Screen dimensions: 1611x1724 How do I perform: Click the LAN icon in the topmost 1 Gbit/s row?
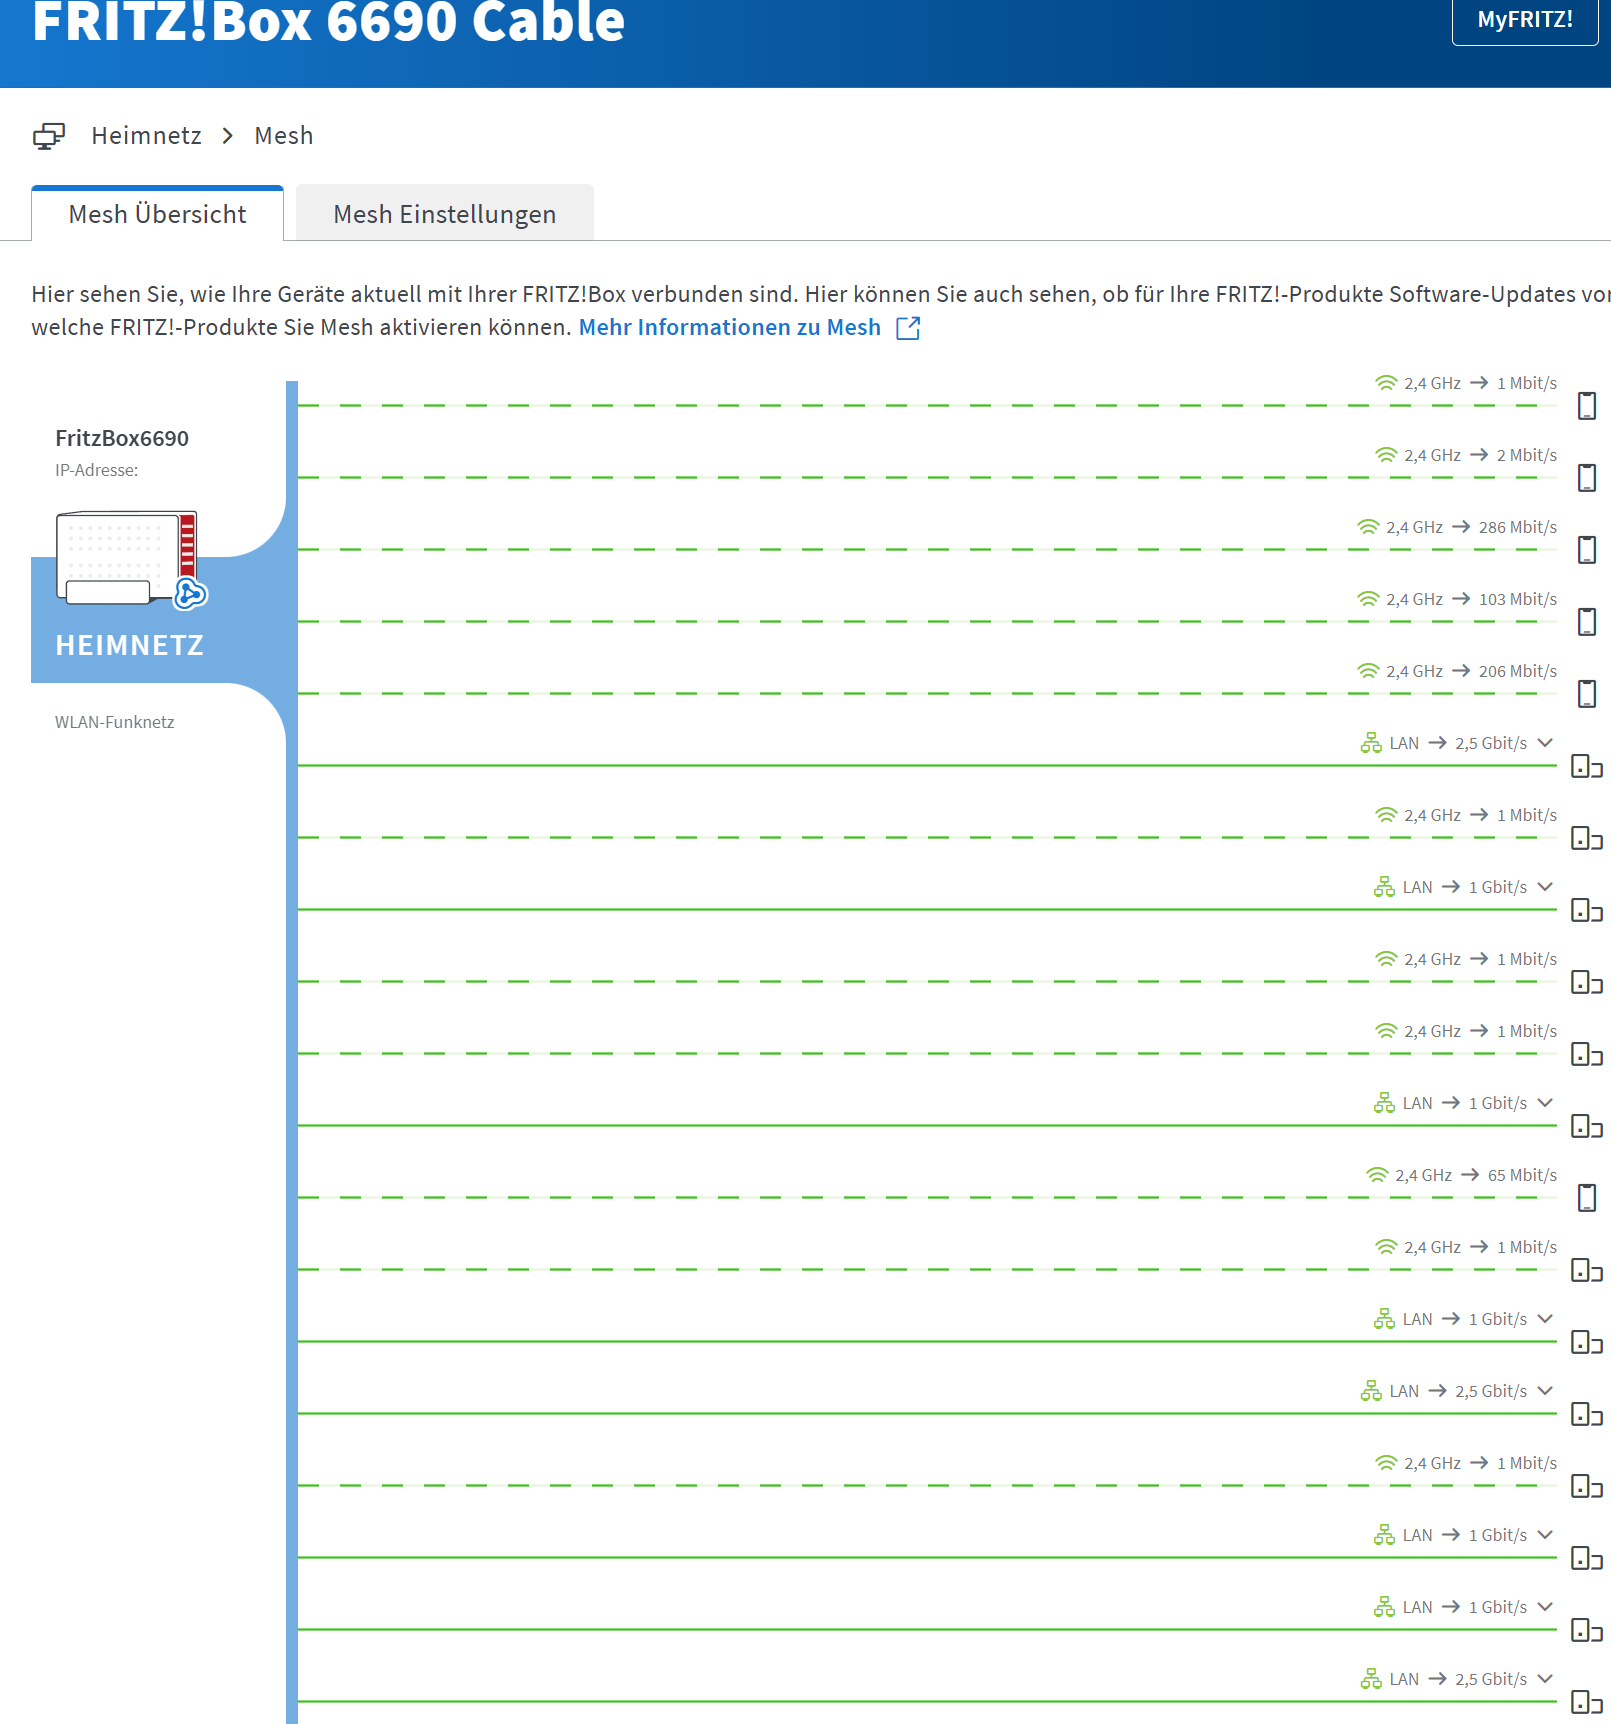[x=1384, y=887]
